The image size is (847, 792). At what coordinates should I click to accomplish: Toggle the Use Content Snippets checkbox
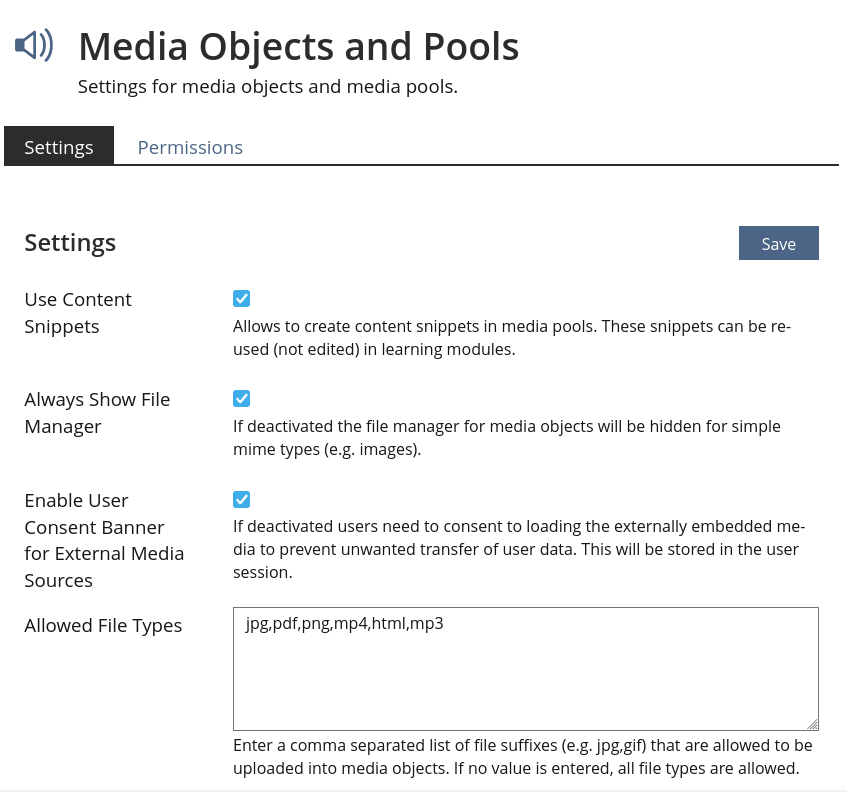(x=241, y=299)
